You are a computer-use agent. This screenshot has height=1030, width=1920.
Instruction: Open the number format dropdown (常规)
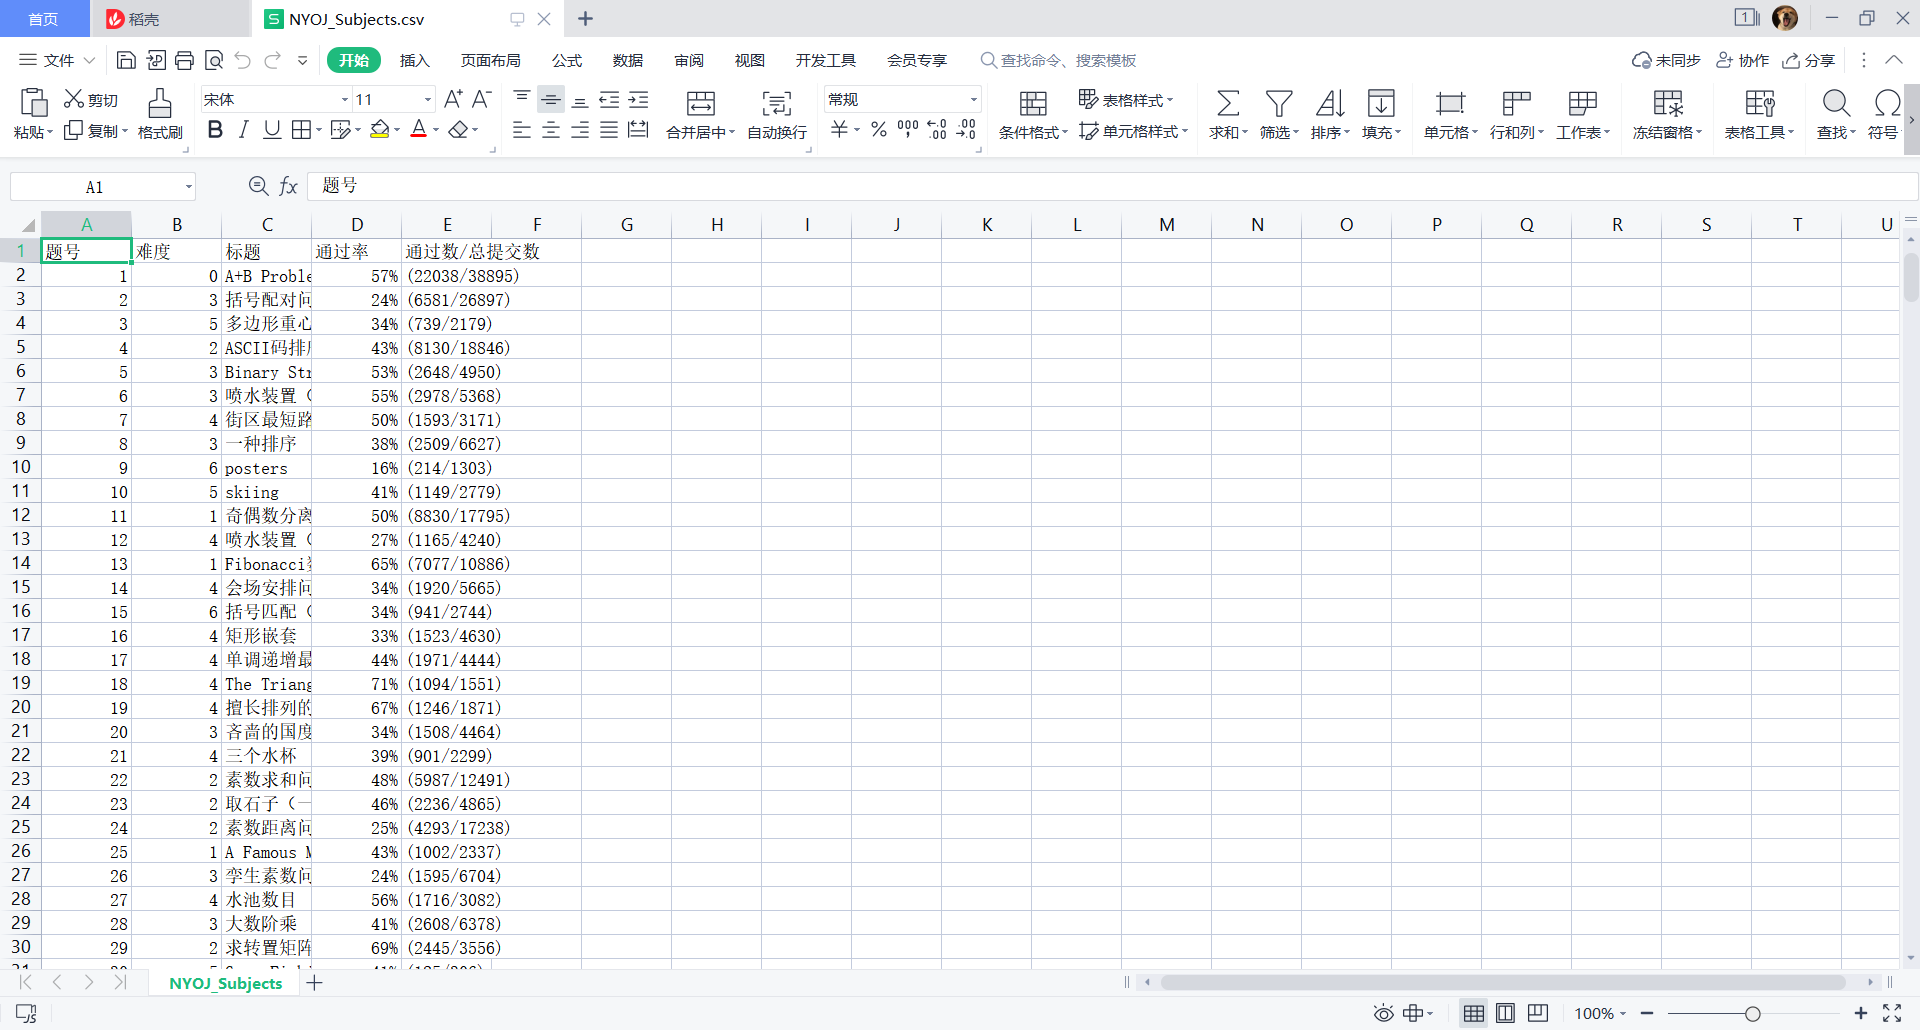click(973, 100)
